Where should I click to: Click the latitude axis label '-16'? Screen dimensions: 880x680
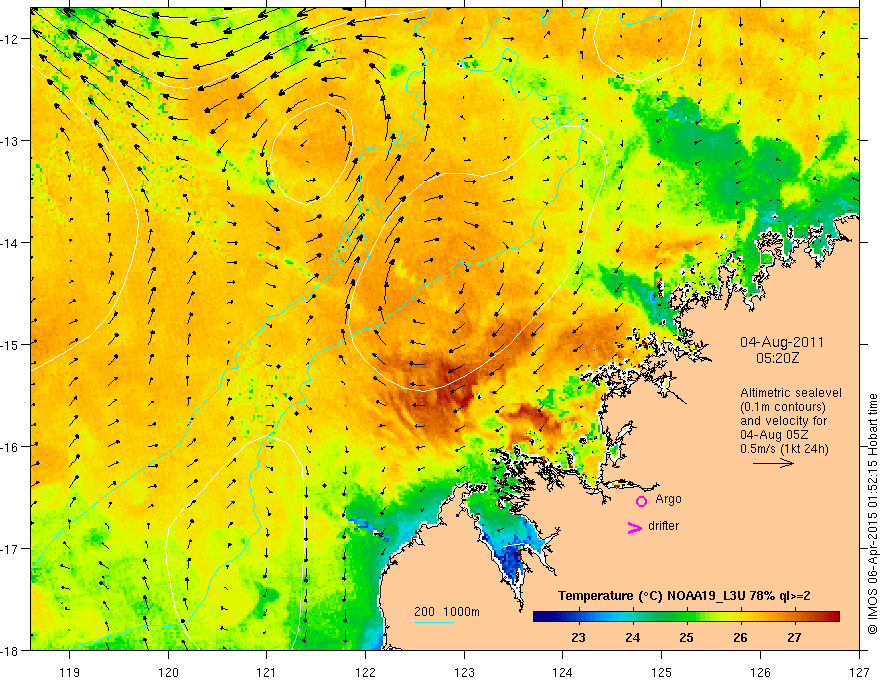(x=11, y=447)
